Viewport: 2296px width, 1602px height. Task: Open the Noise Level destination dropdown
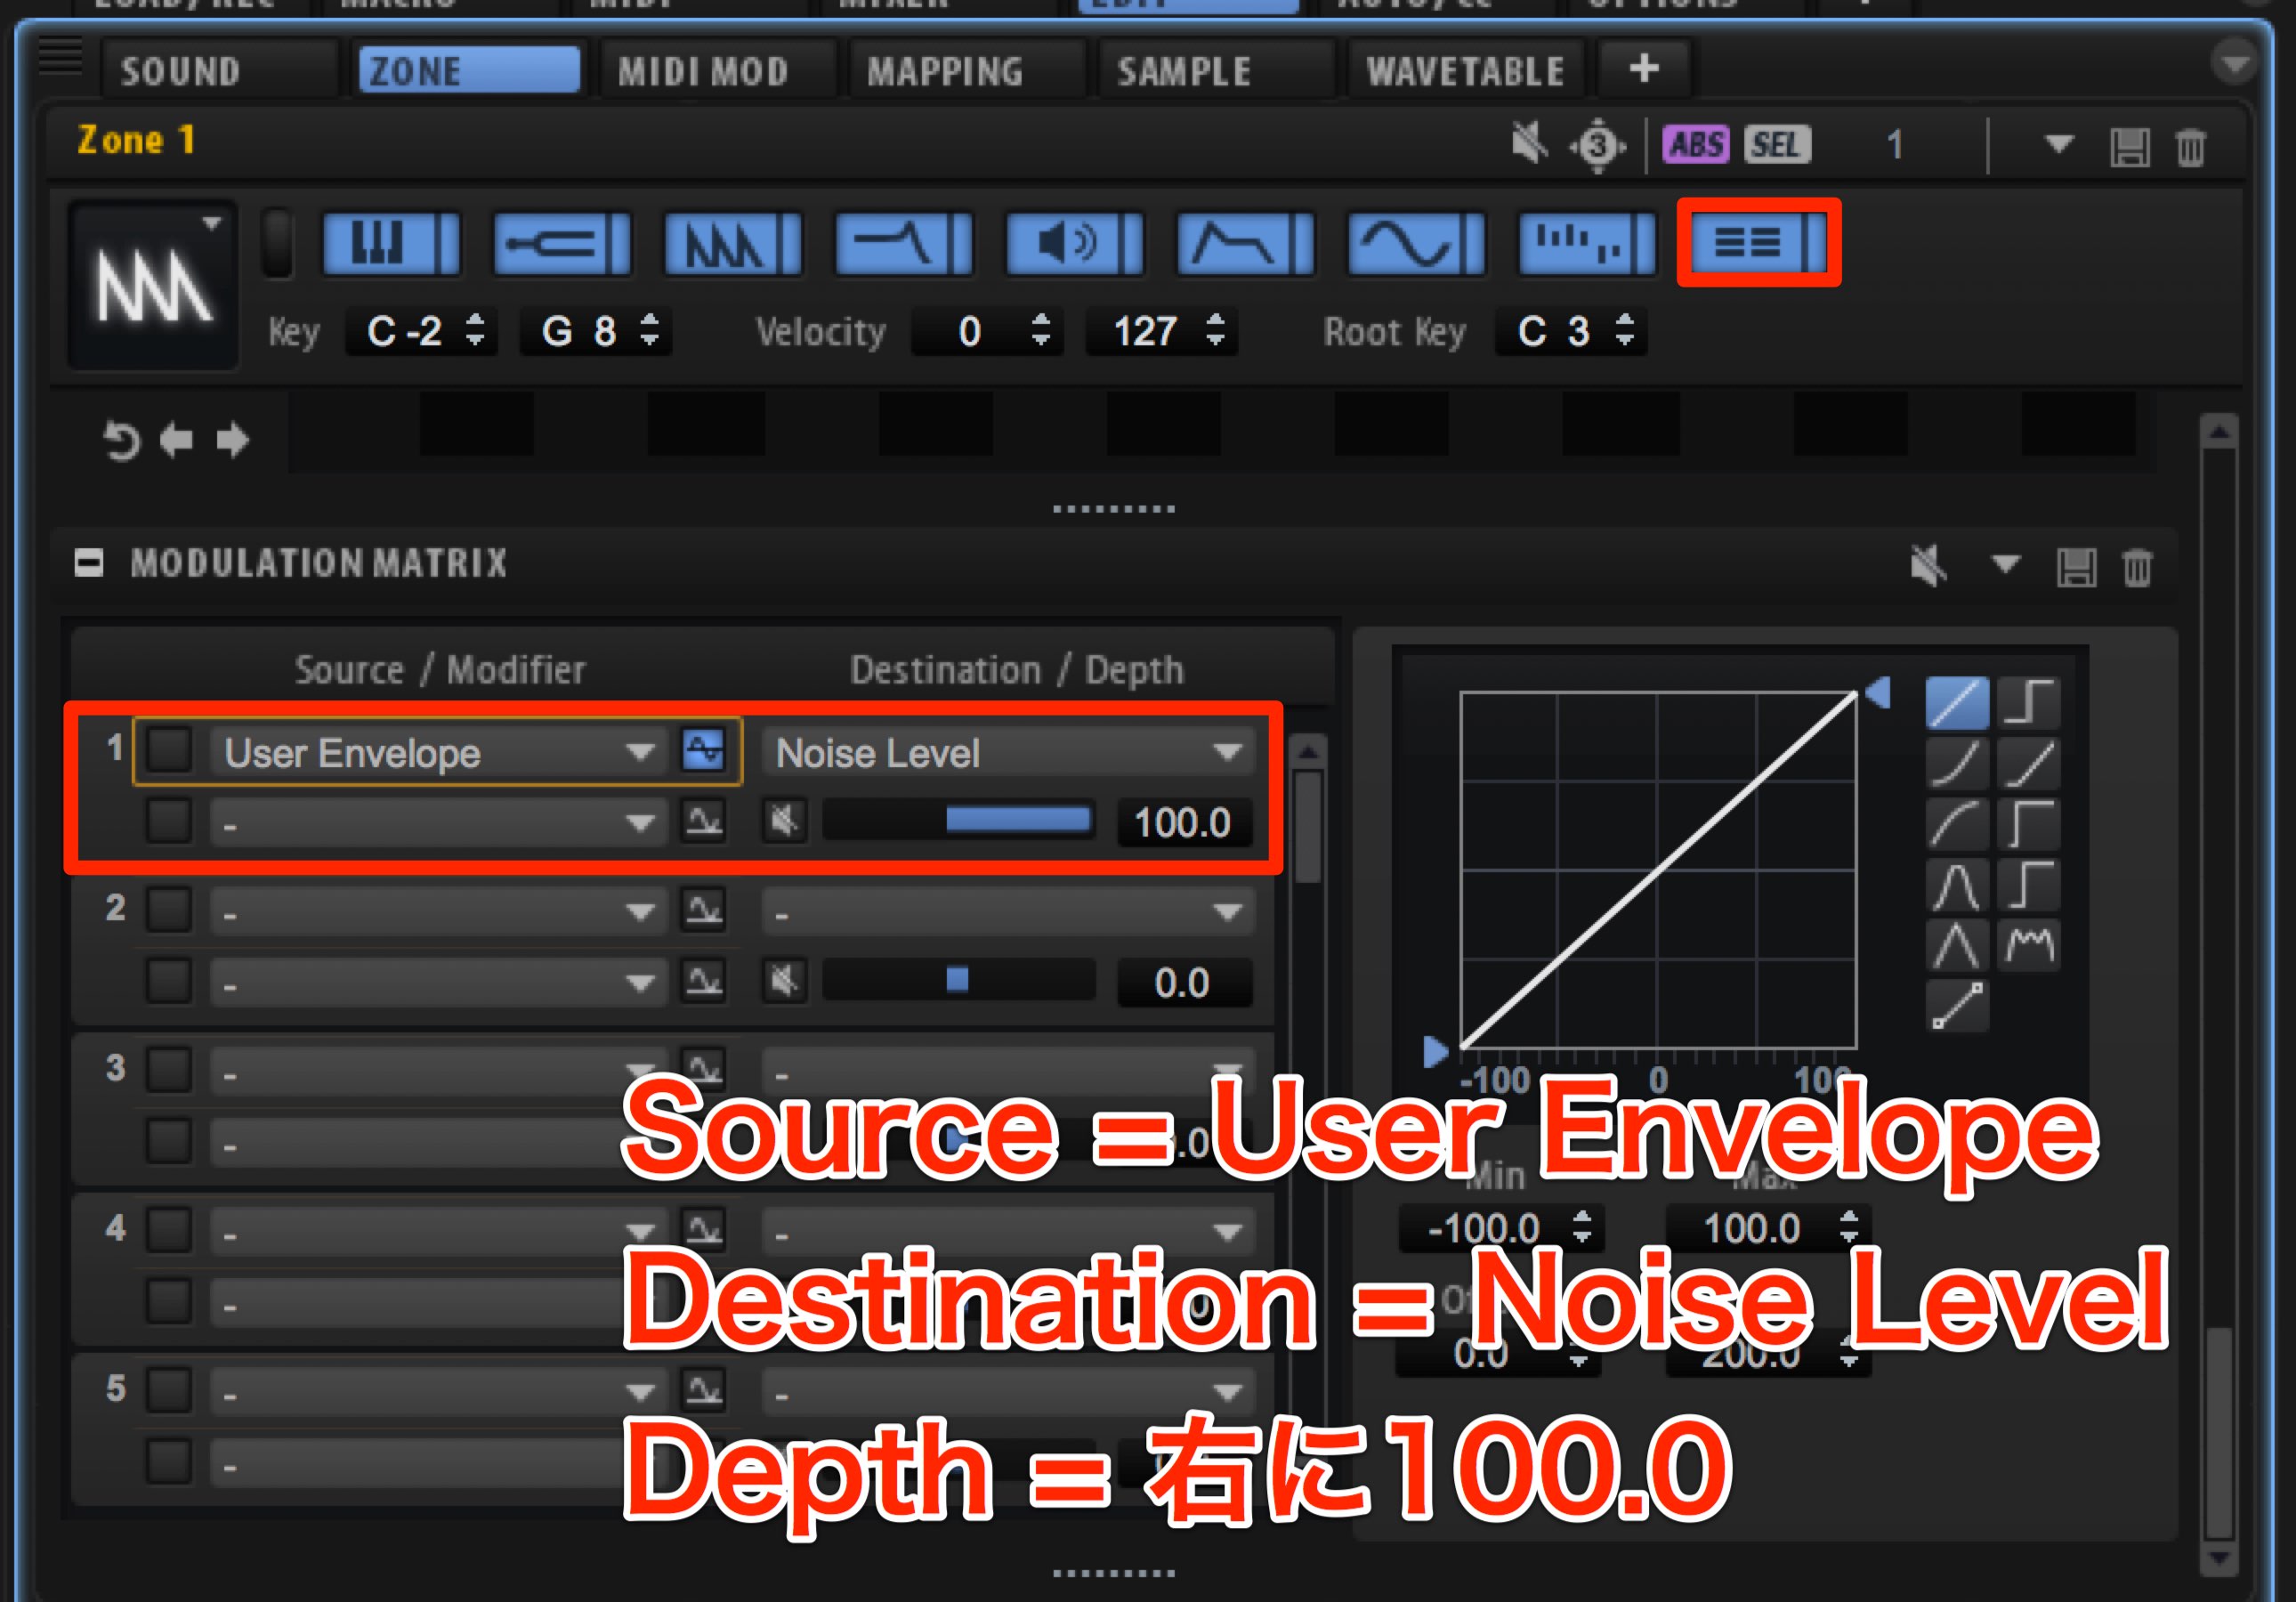(1008, 752)
